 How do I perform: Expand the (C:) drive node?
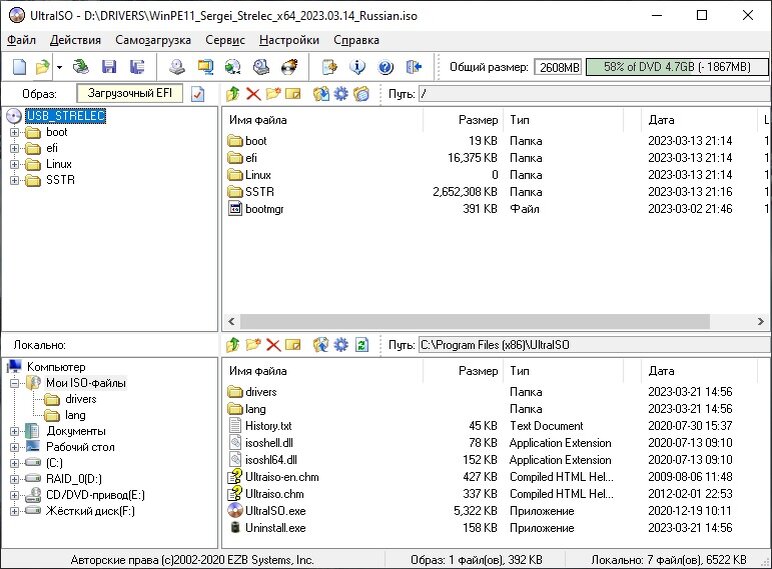coord(14,463)
